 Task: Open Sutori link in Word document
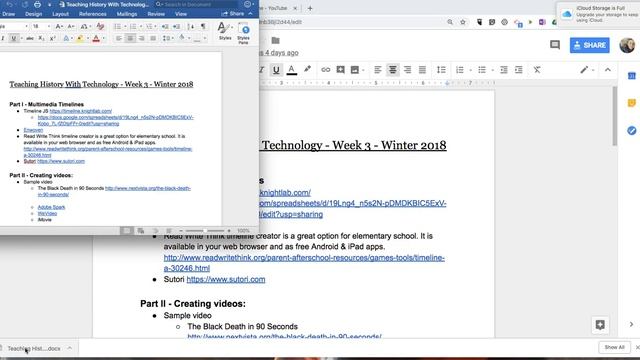(61, 161)
